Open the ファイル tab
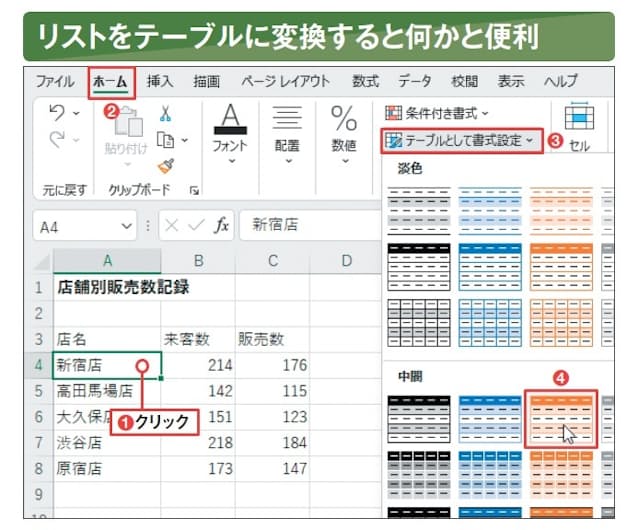Viewport: 638px width, 530px height. pos(55,81)
